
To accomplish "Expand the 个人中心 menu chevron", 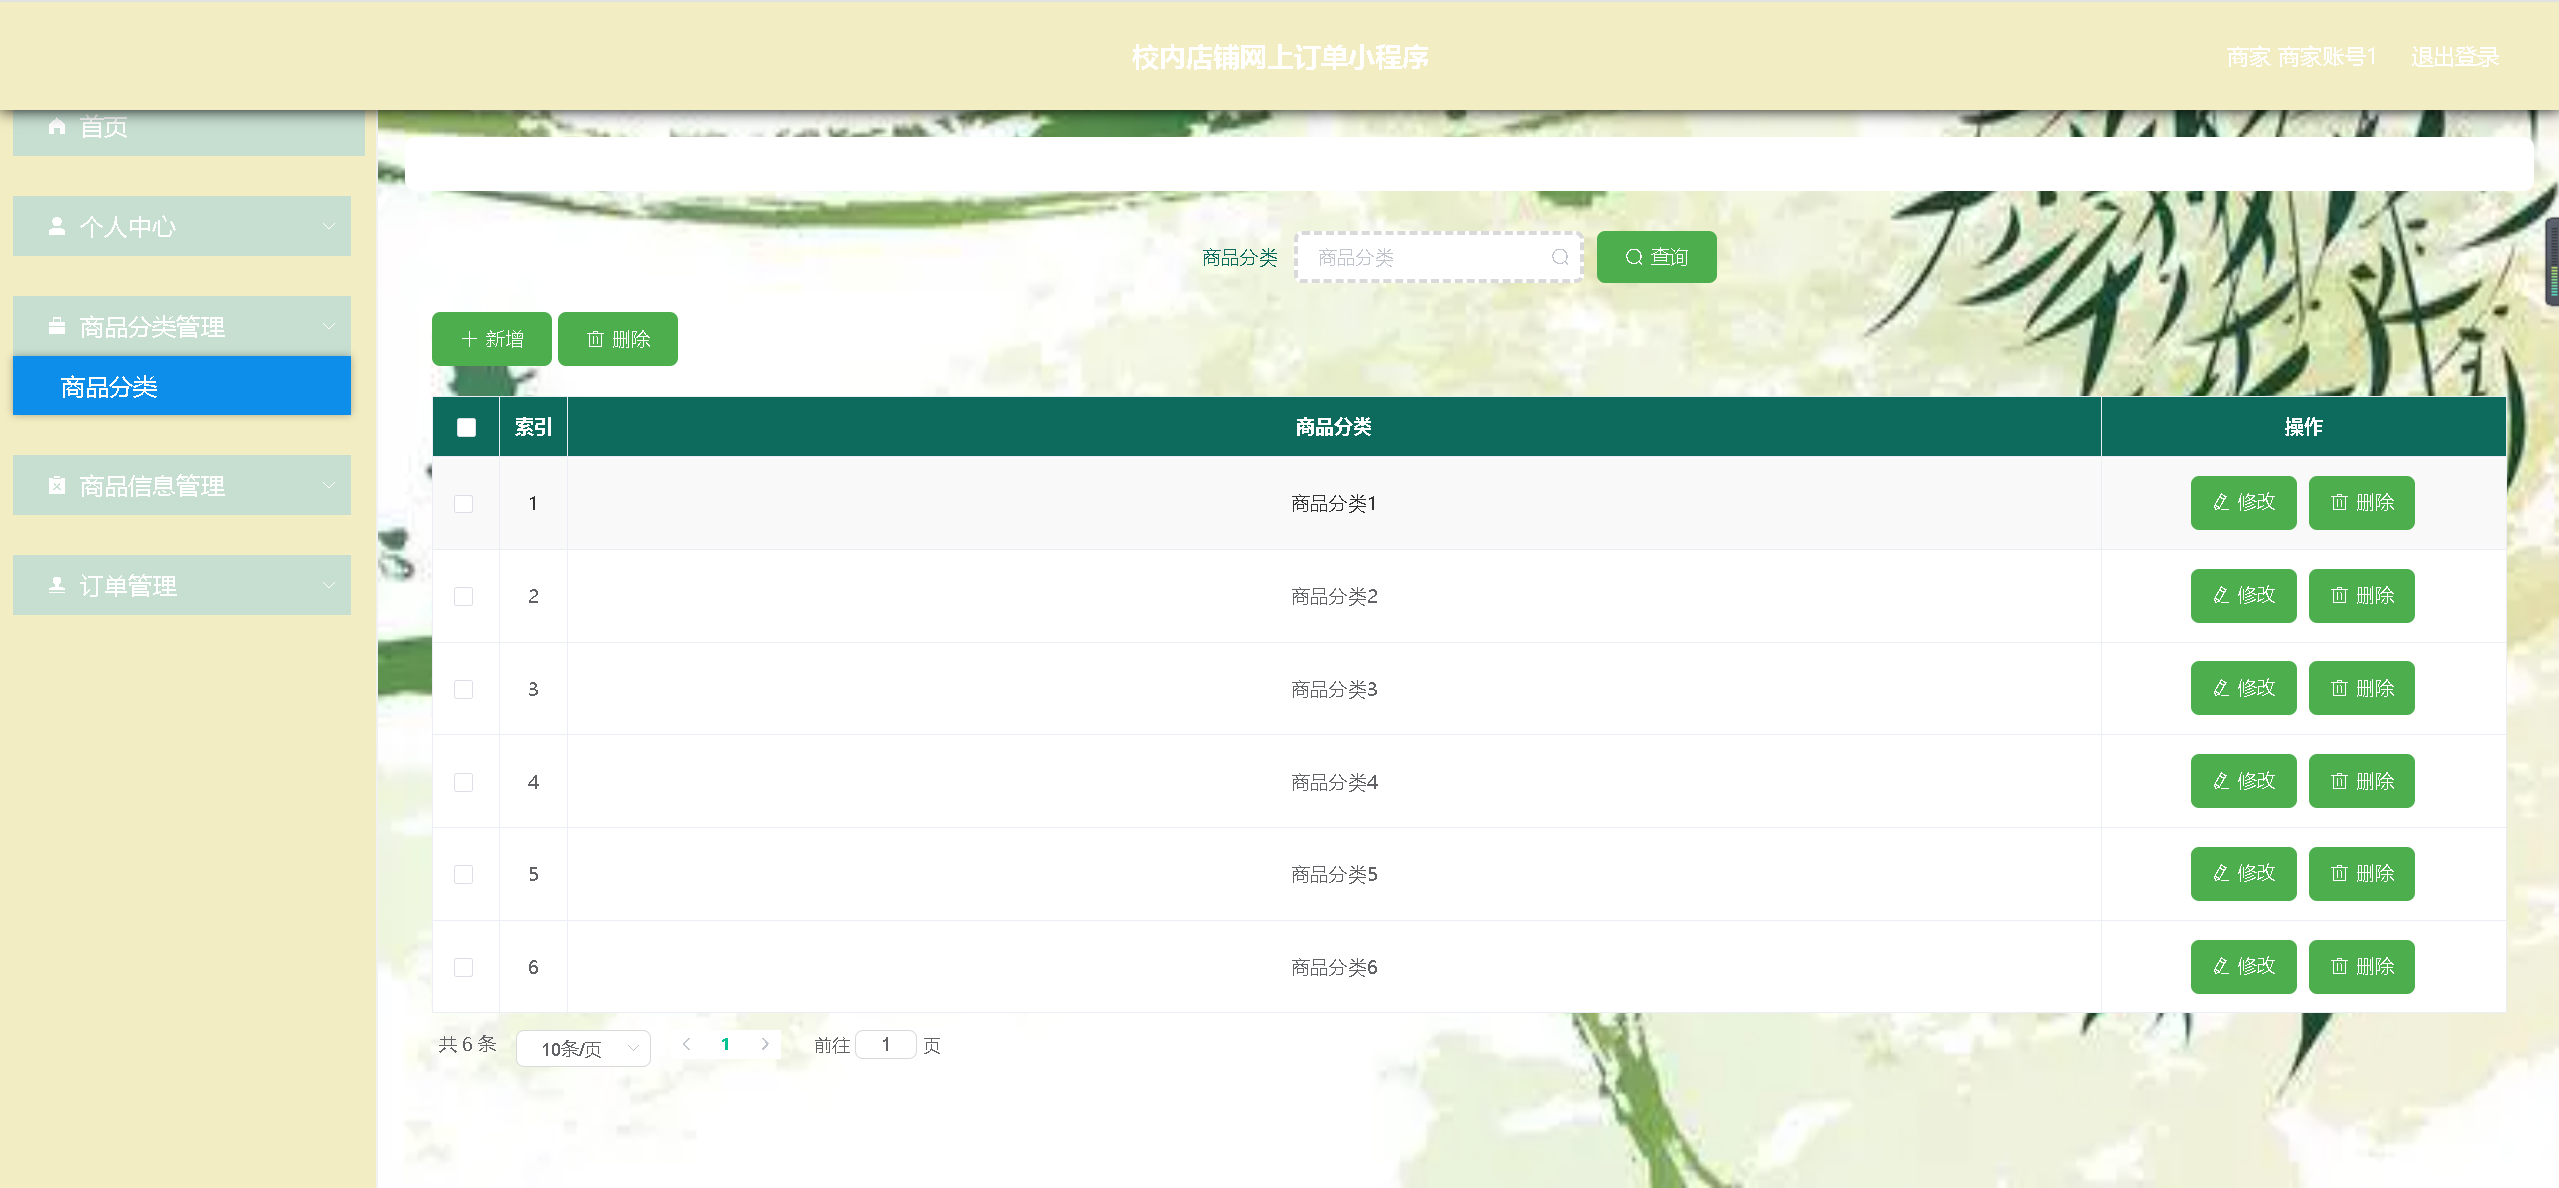I will pyautogui.click(x=329, y=226).
